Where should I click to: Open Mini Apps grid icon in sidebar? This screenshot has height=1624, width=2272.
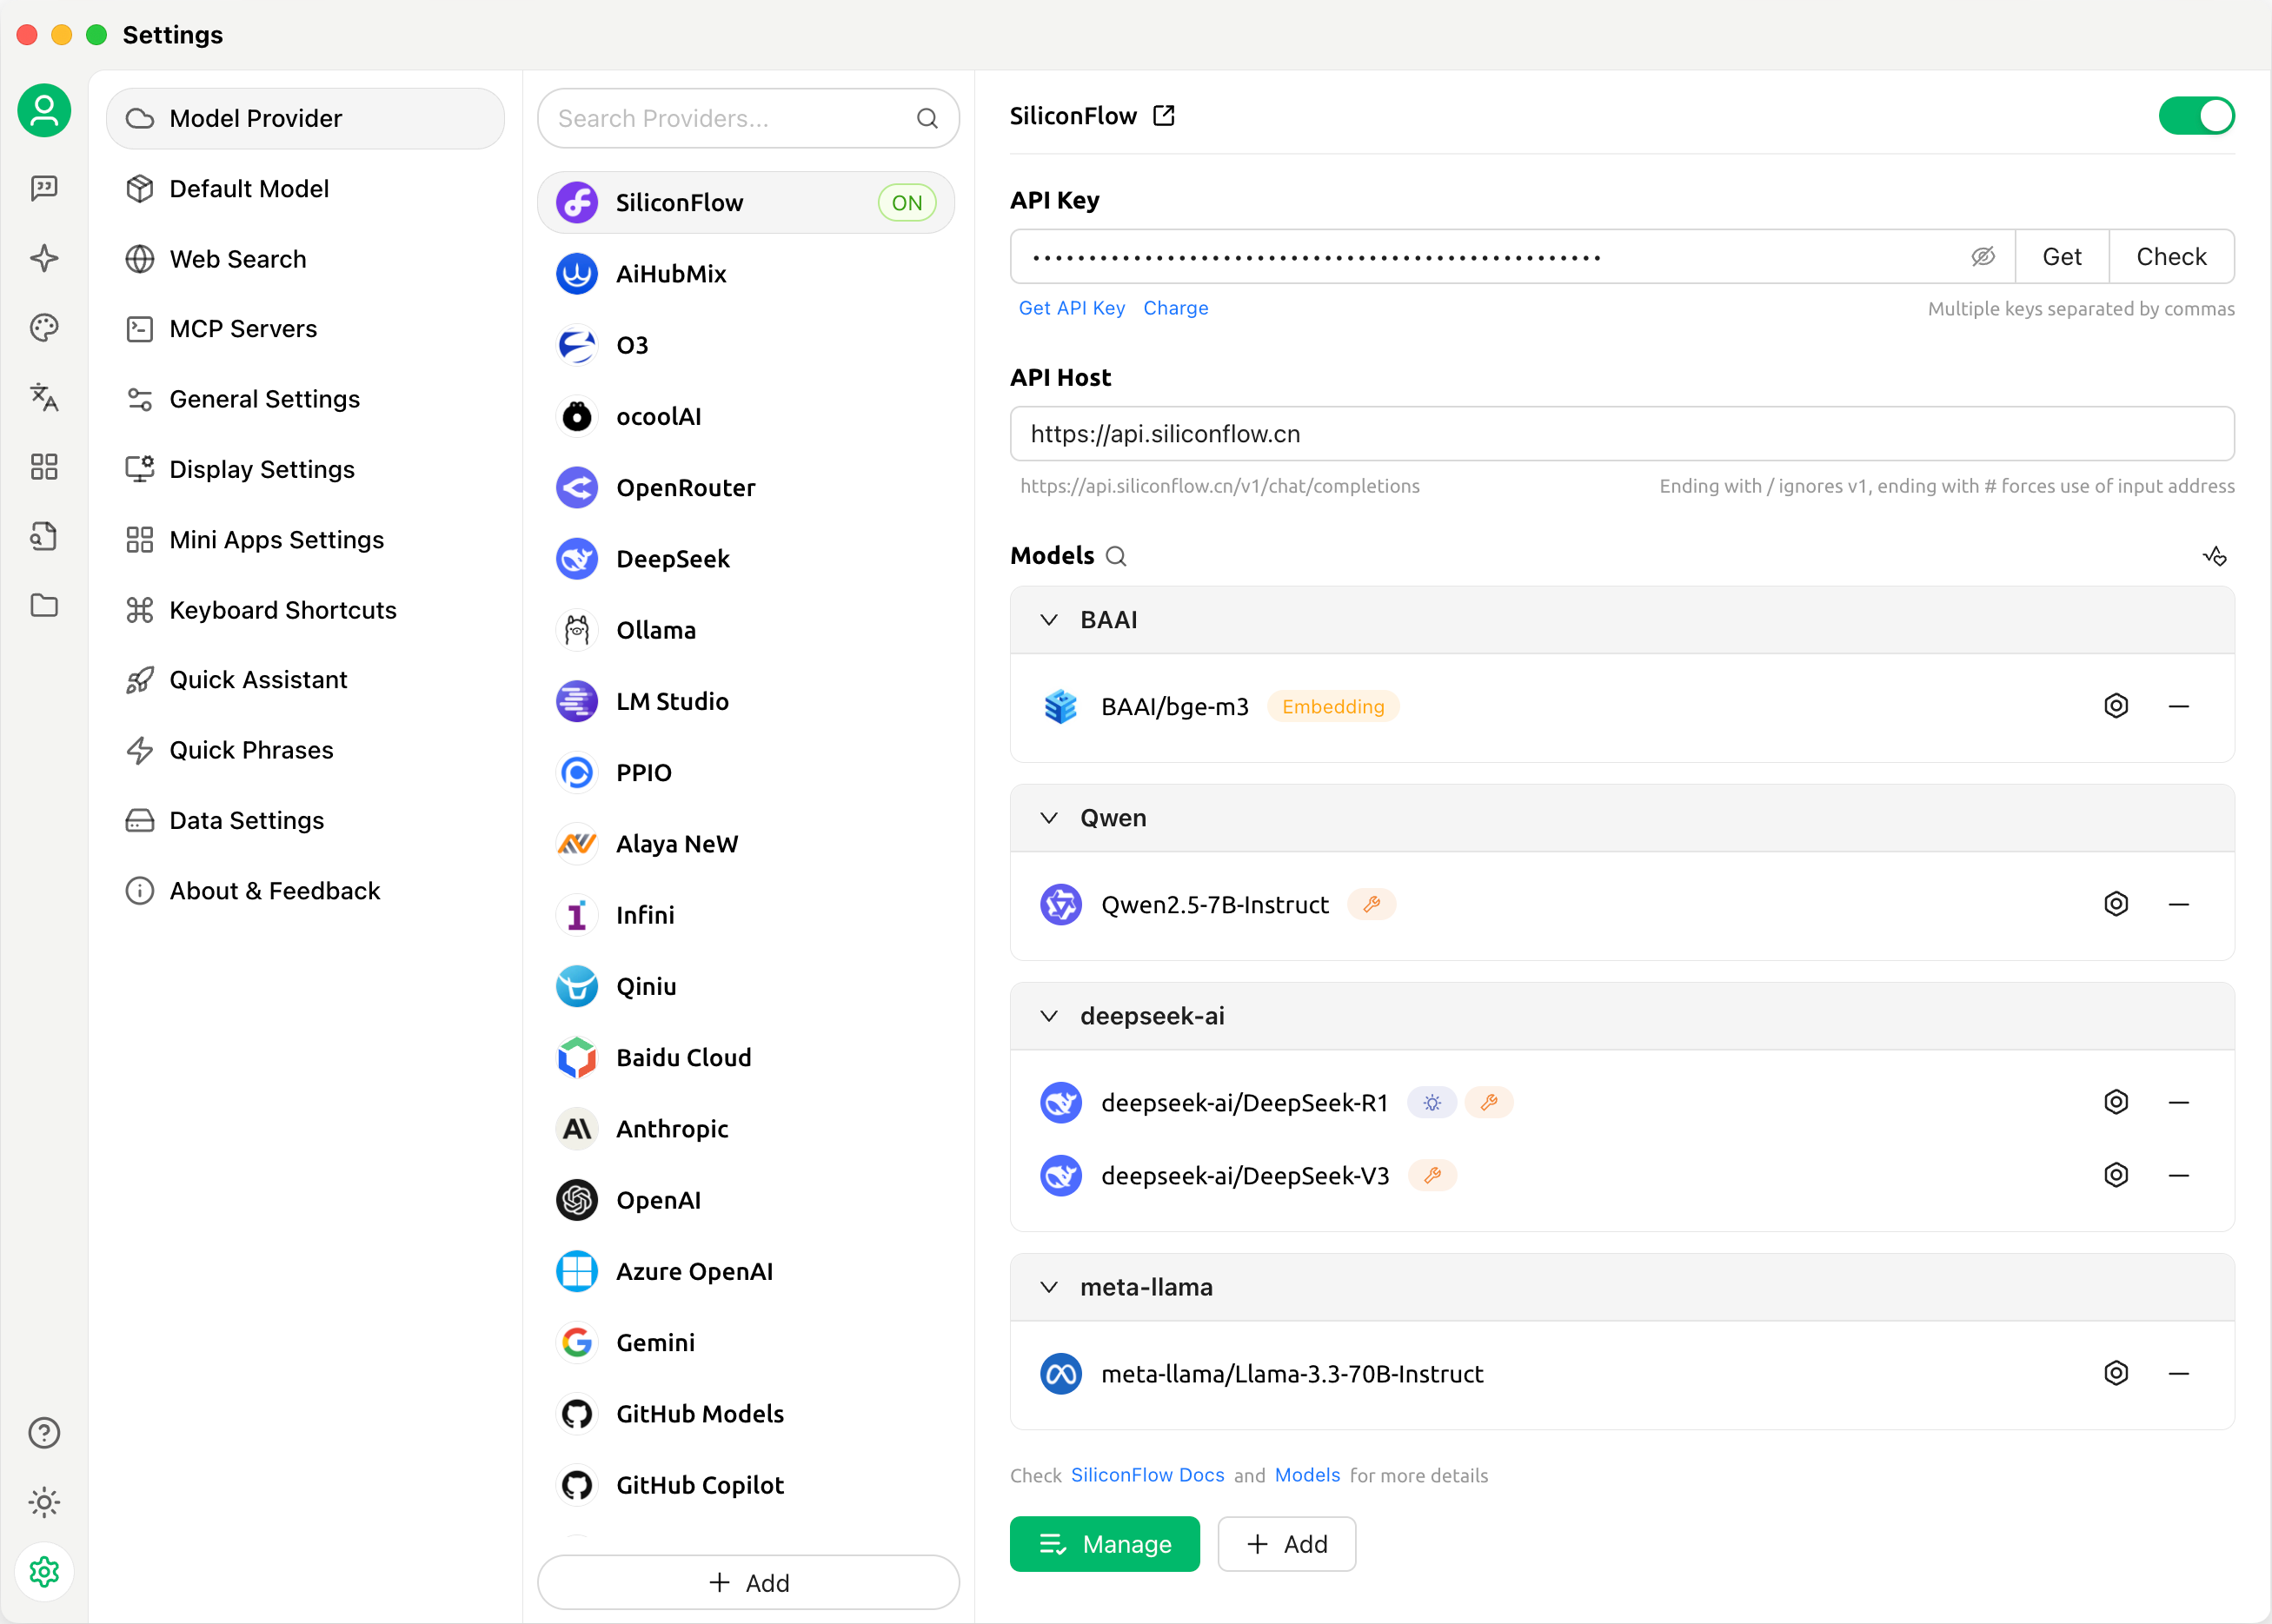tap(44, 467)
